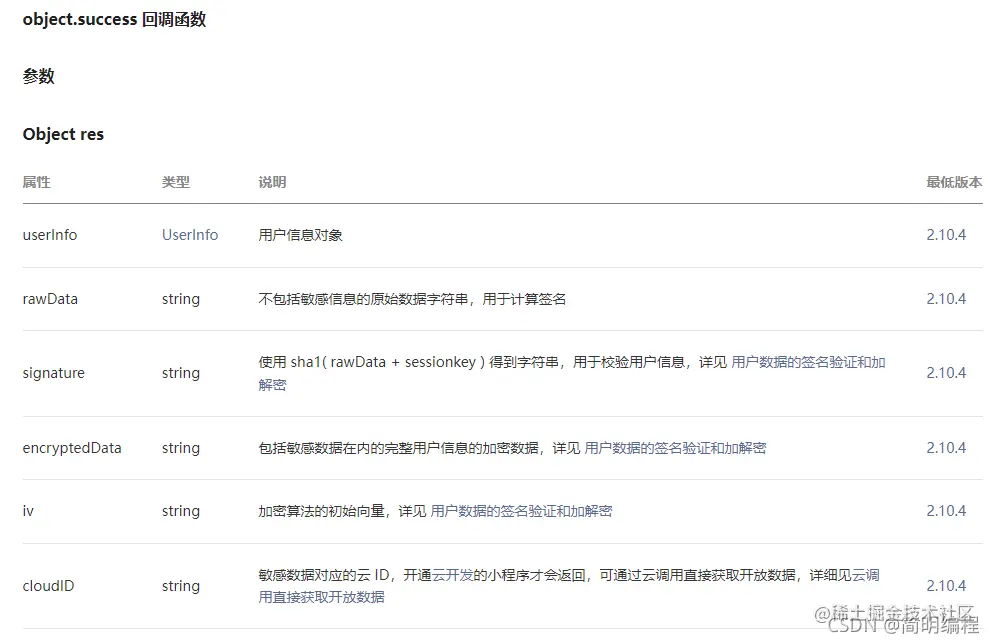Click the 说明 column header
994x643 pixels.
point(271,182)
